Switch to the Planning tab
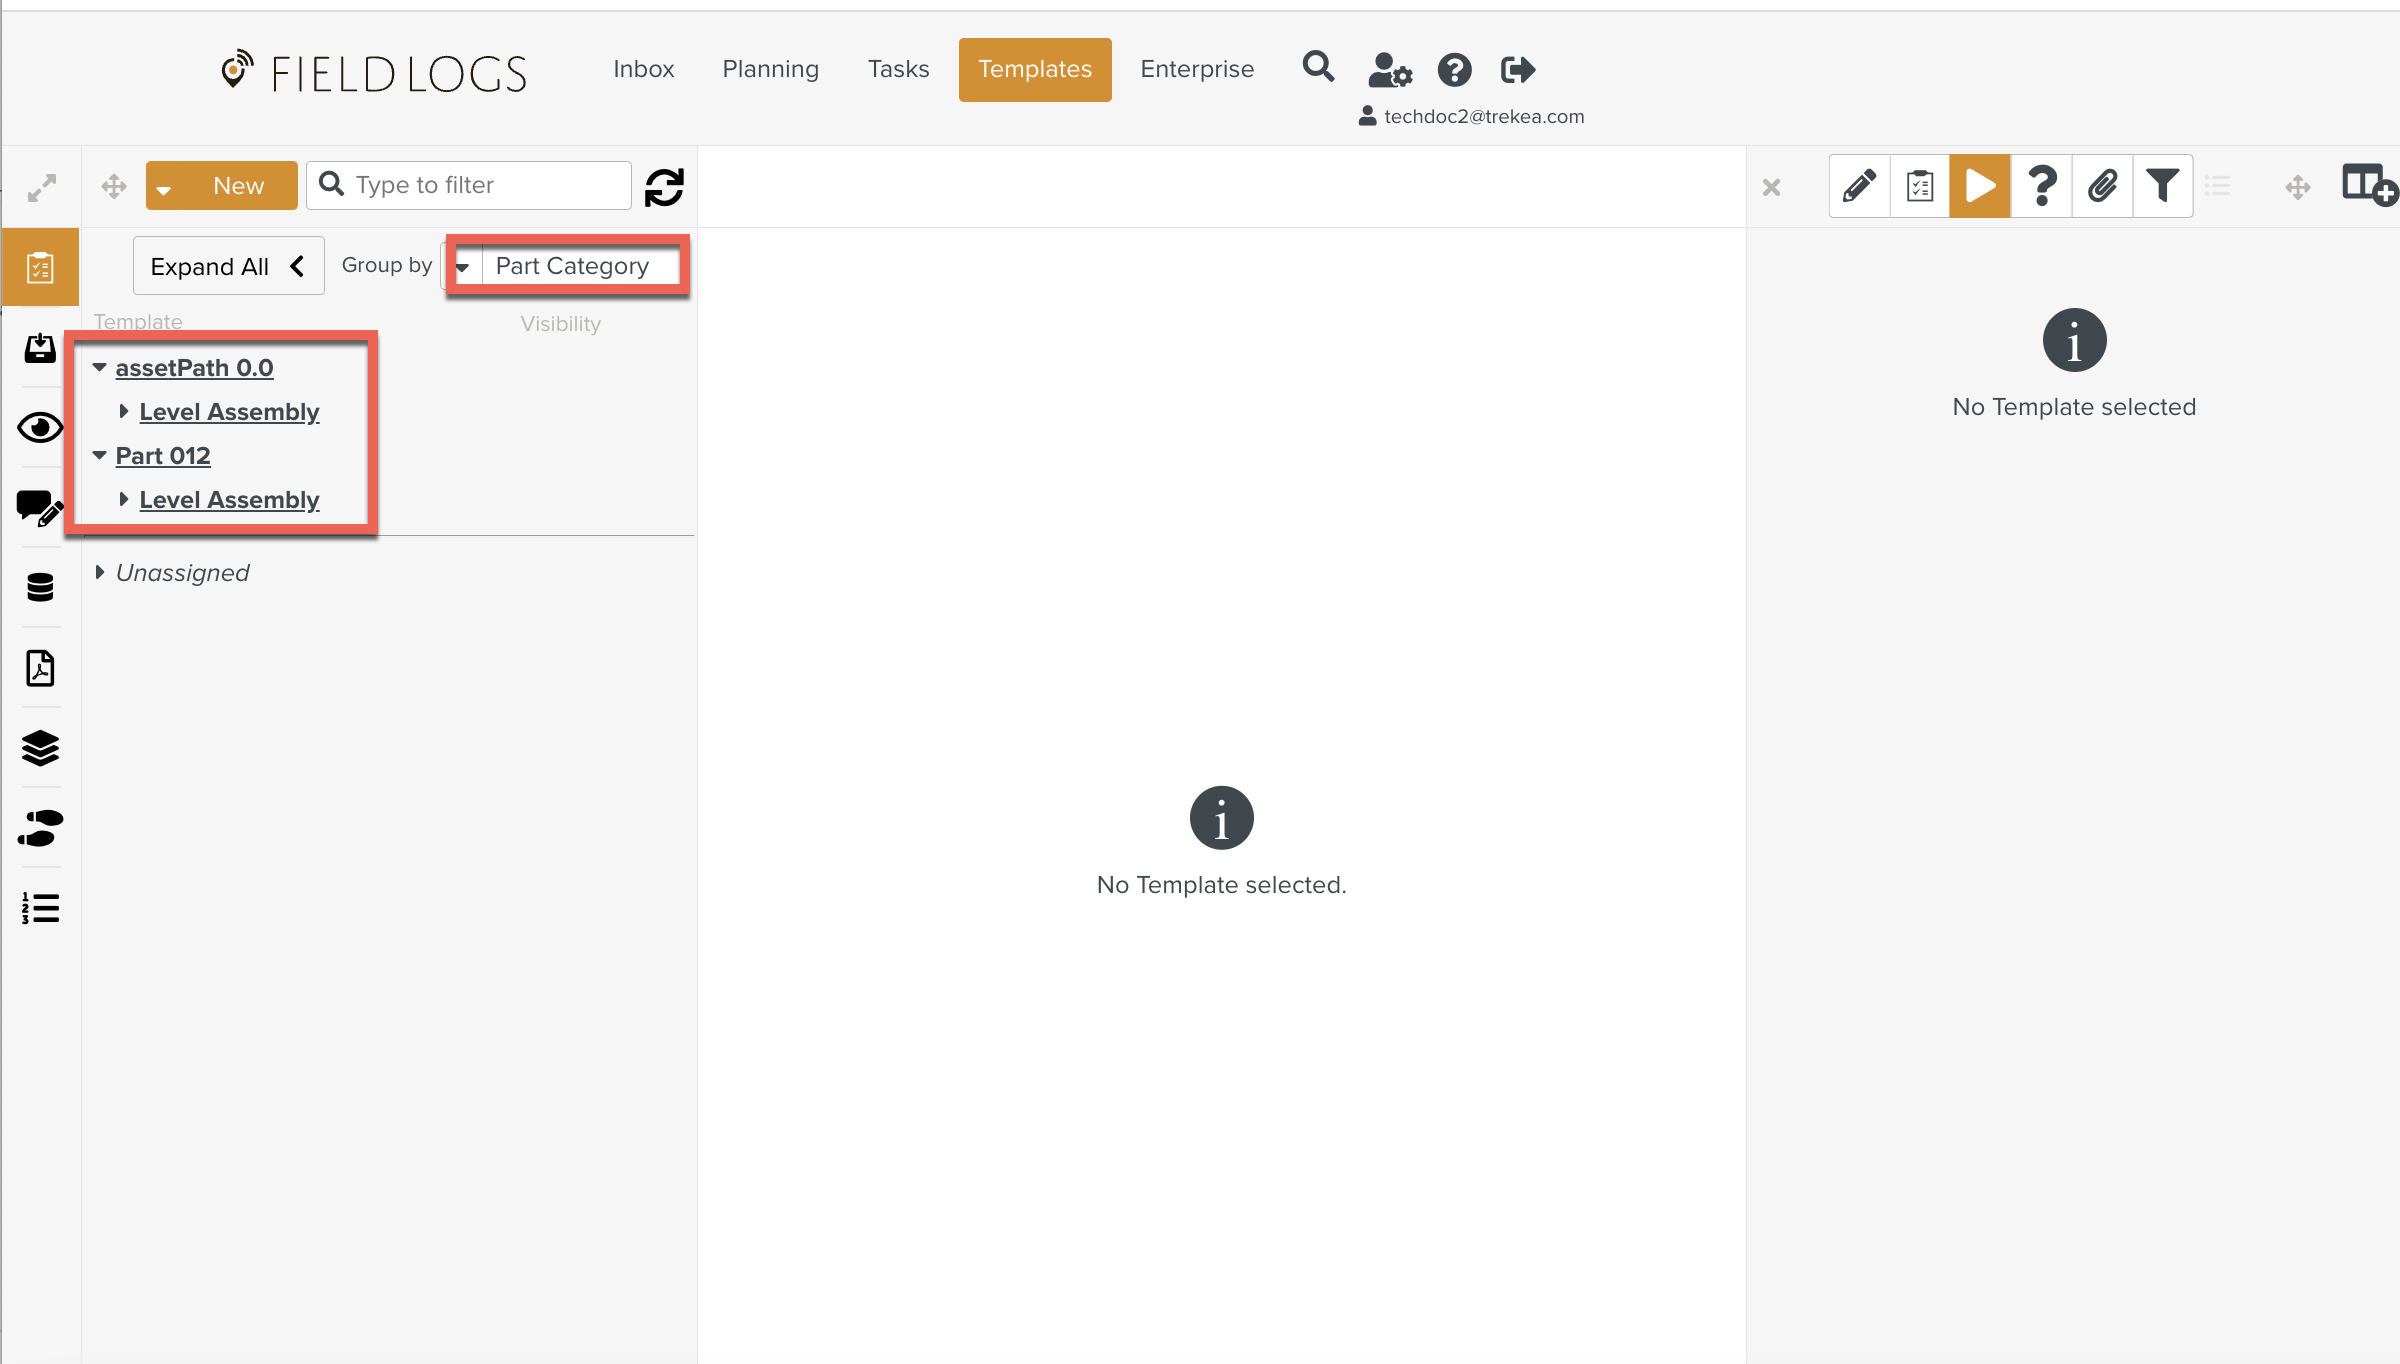The width and height of the screenshot is (2400, 1364). (x=770, y=69)
